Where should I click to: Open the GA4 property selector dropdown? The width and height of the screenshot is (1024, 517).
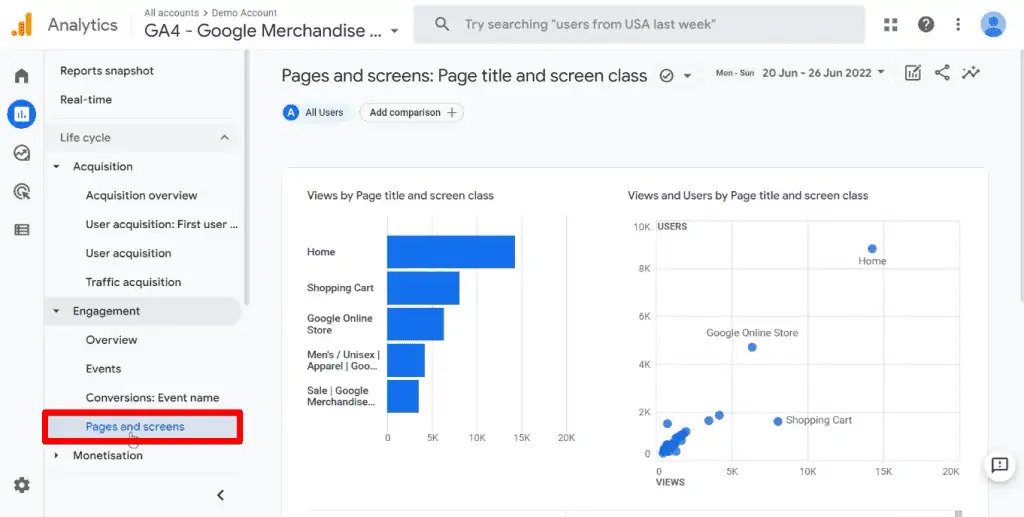point(271,31)
